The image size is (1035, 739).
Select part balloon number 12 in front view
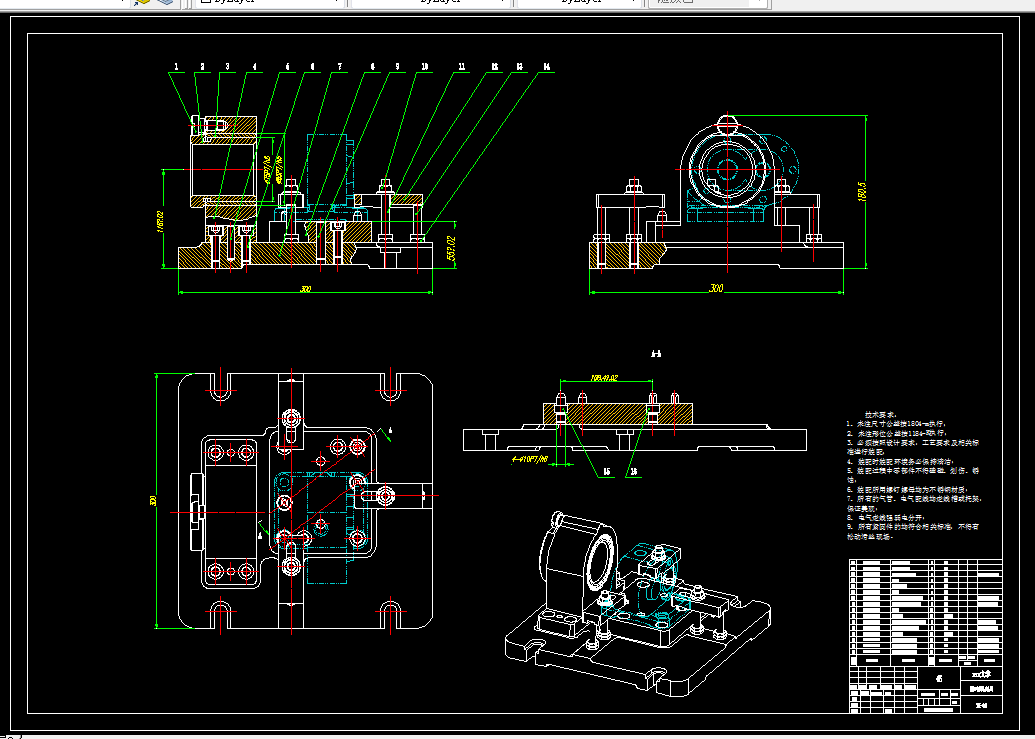pos(494,67)
